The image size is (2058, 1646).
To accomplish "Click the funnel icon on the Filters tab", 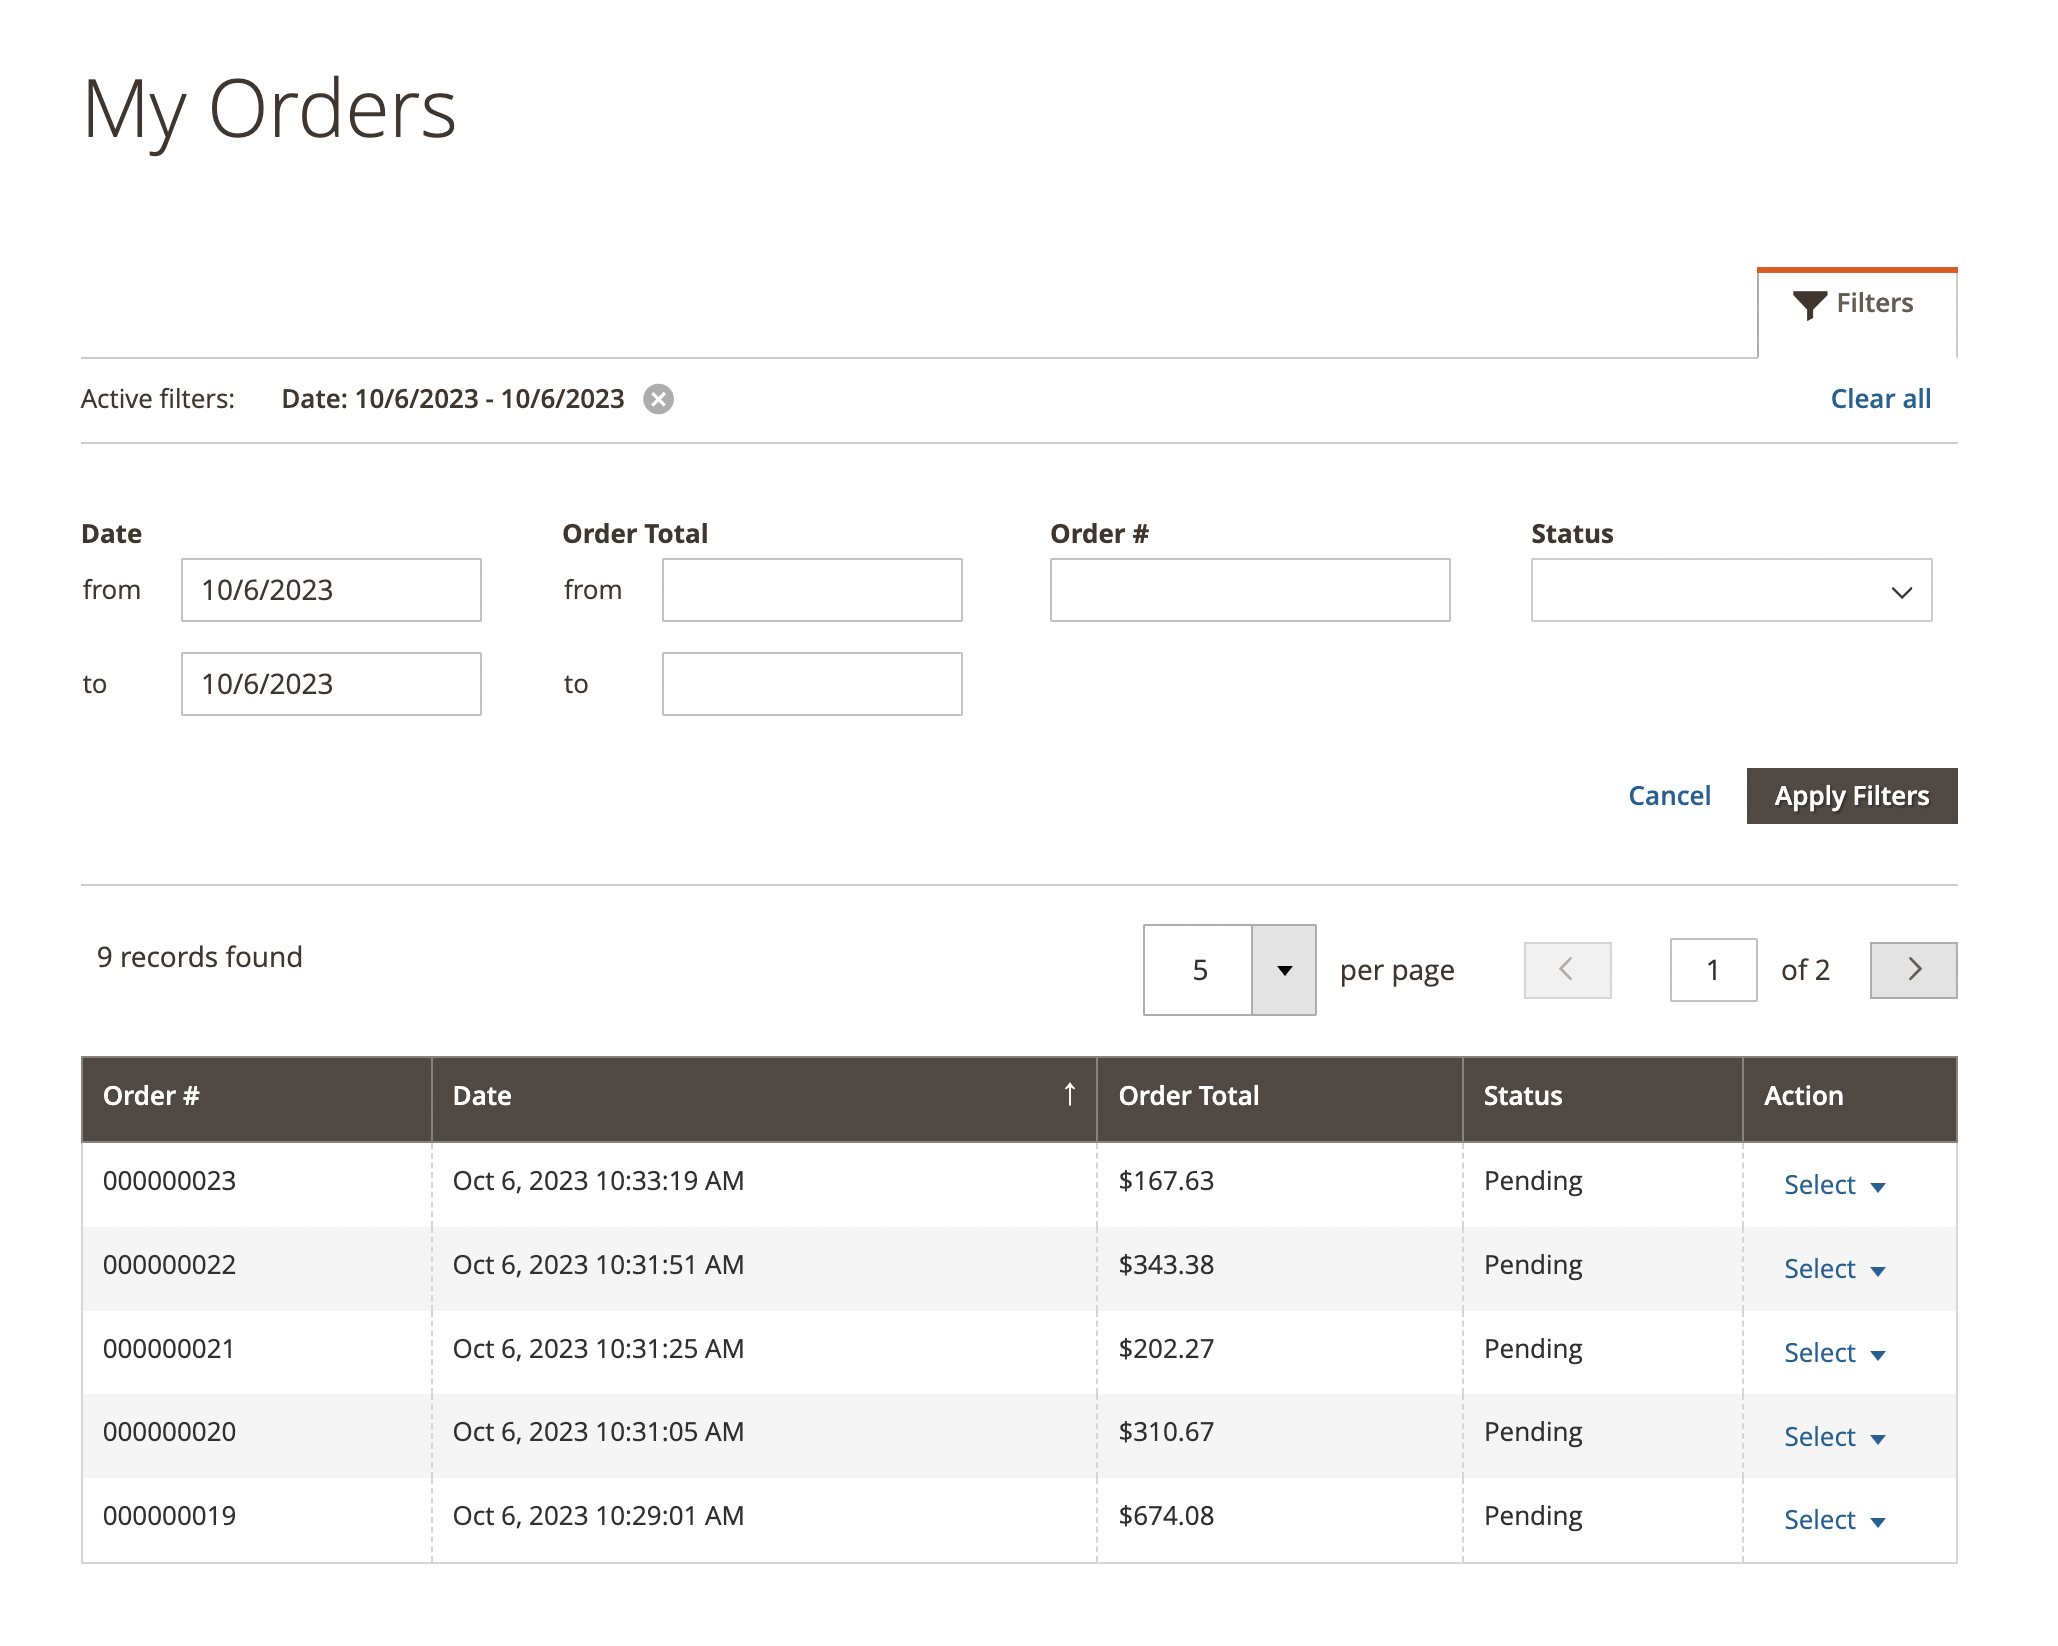I will 1809,304.
